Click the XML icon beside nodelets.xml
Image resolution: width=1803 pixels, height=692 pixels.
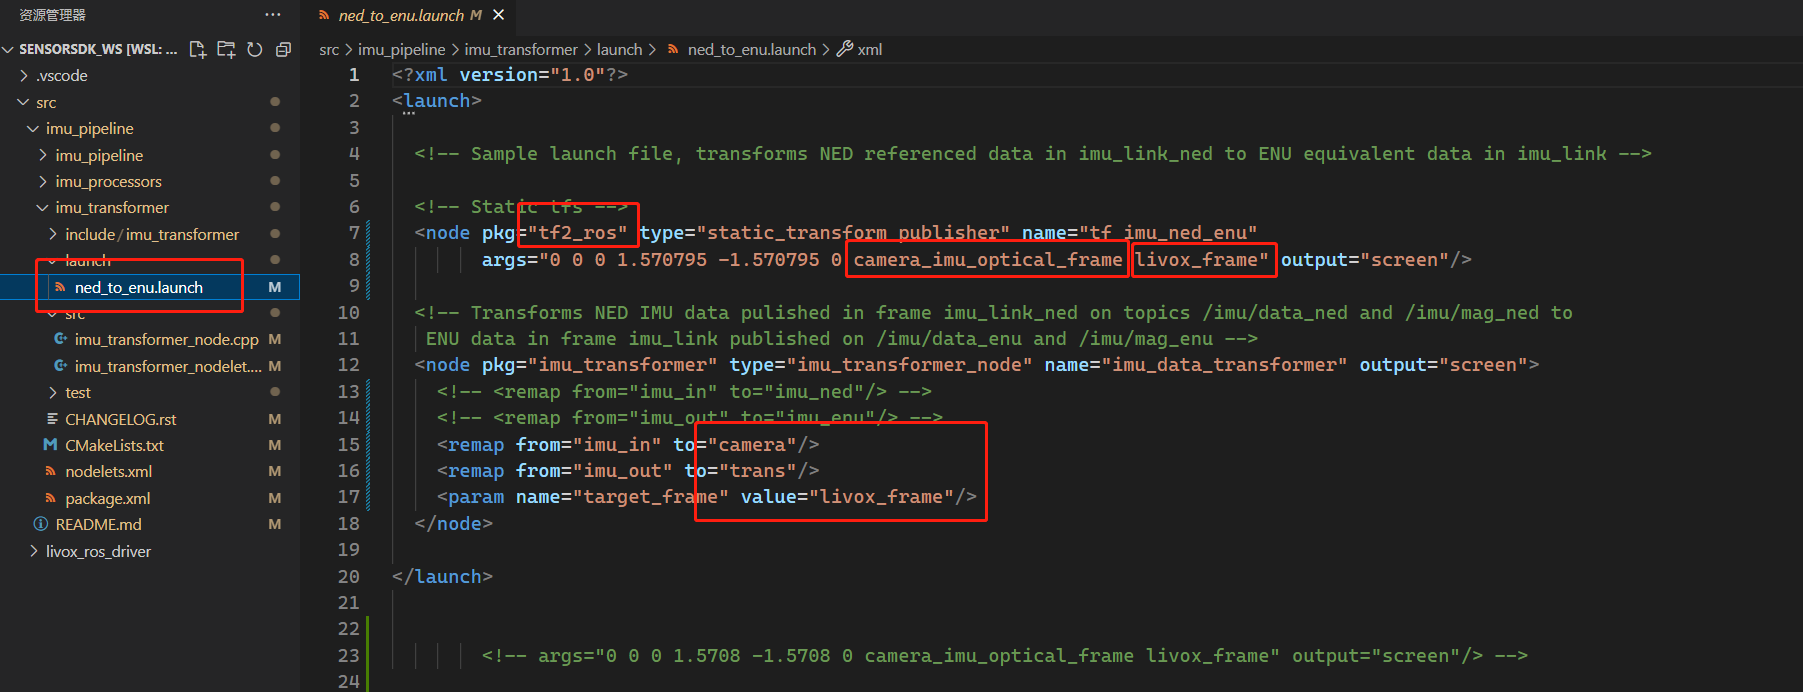point(50,471)
